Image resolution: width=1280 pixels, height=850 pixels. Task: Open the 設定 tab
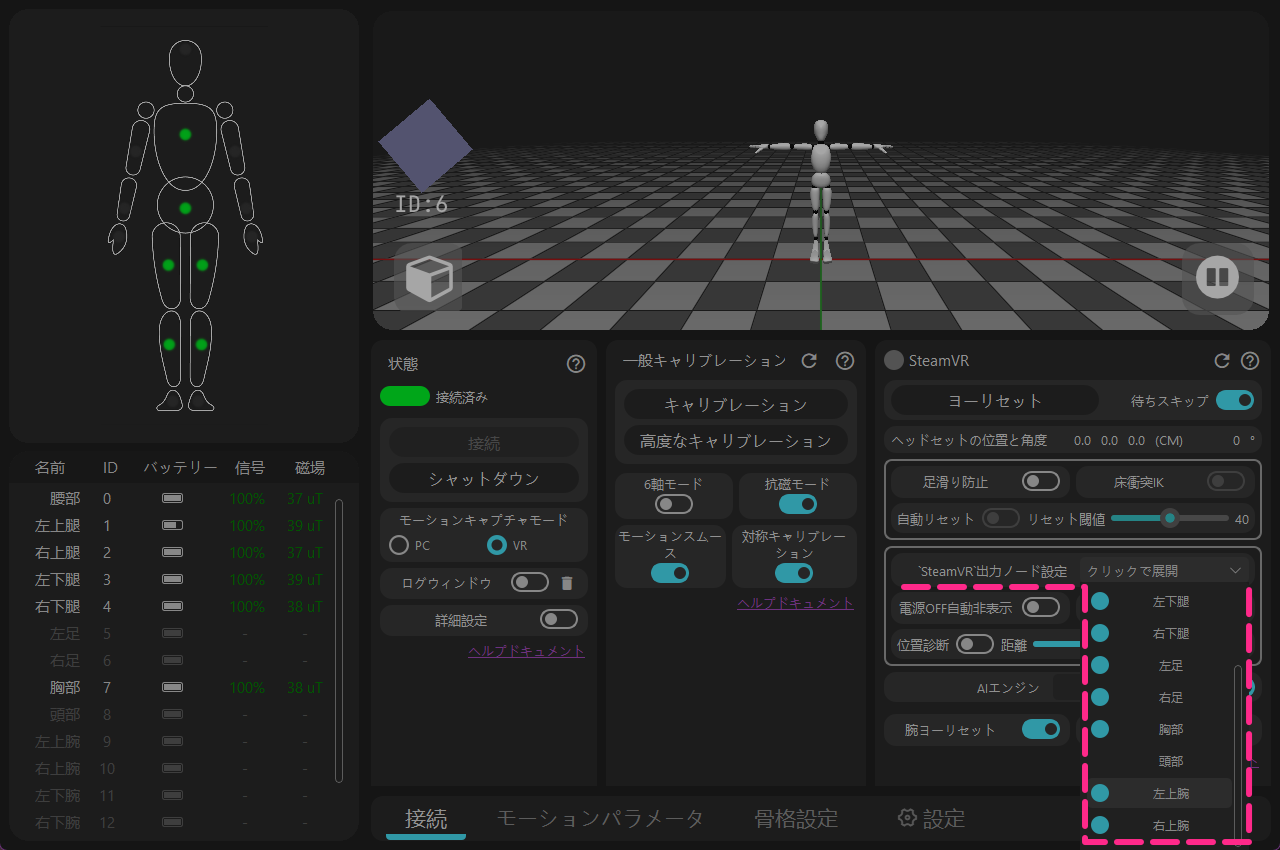[932, 818]
